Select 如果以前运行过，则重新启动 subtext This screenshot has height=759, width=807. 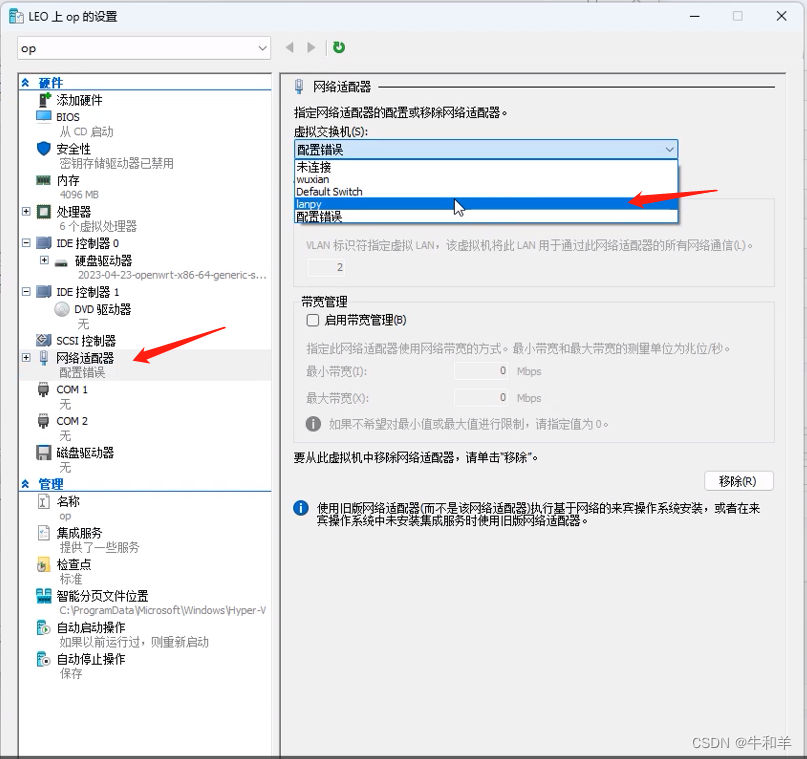coord(134,642)
